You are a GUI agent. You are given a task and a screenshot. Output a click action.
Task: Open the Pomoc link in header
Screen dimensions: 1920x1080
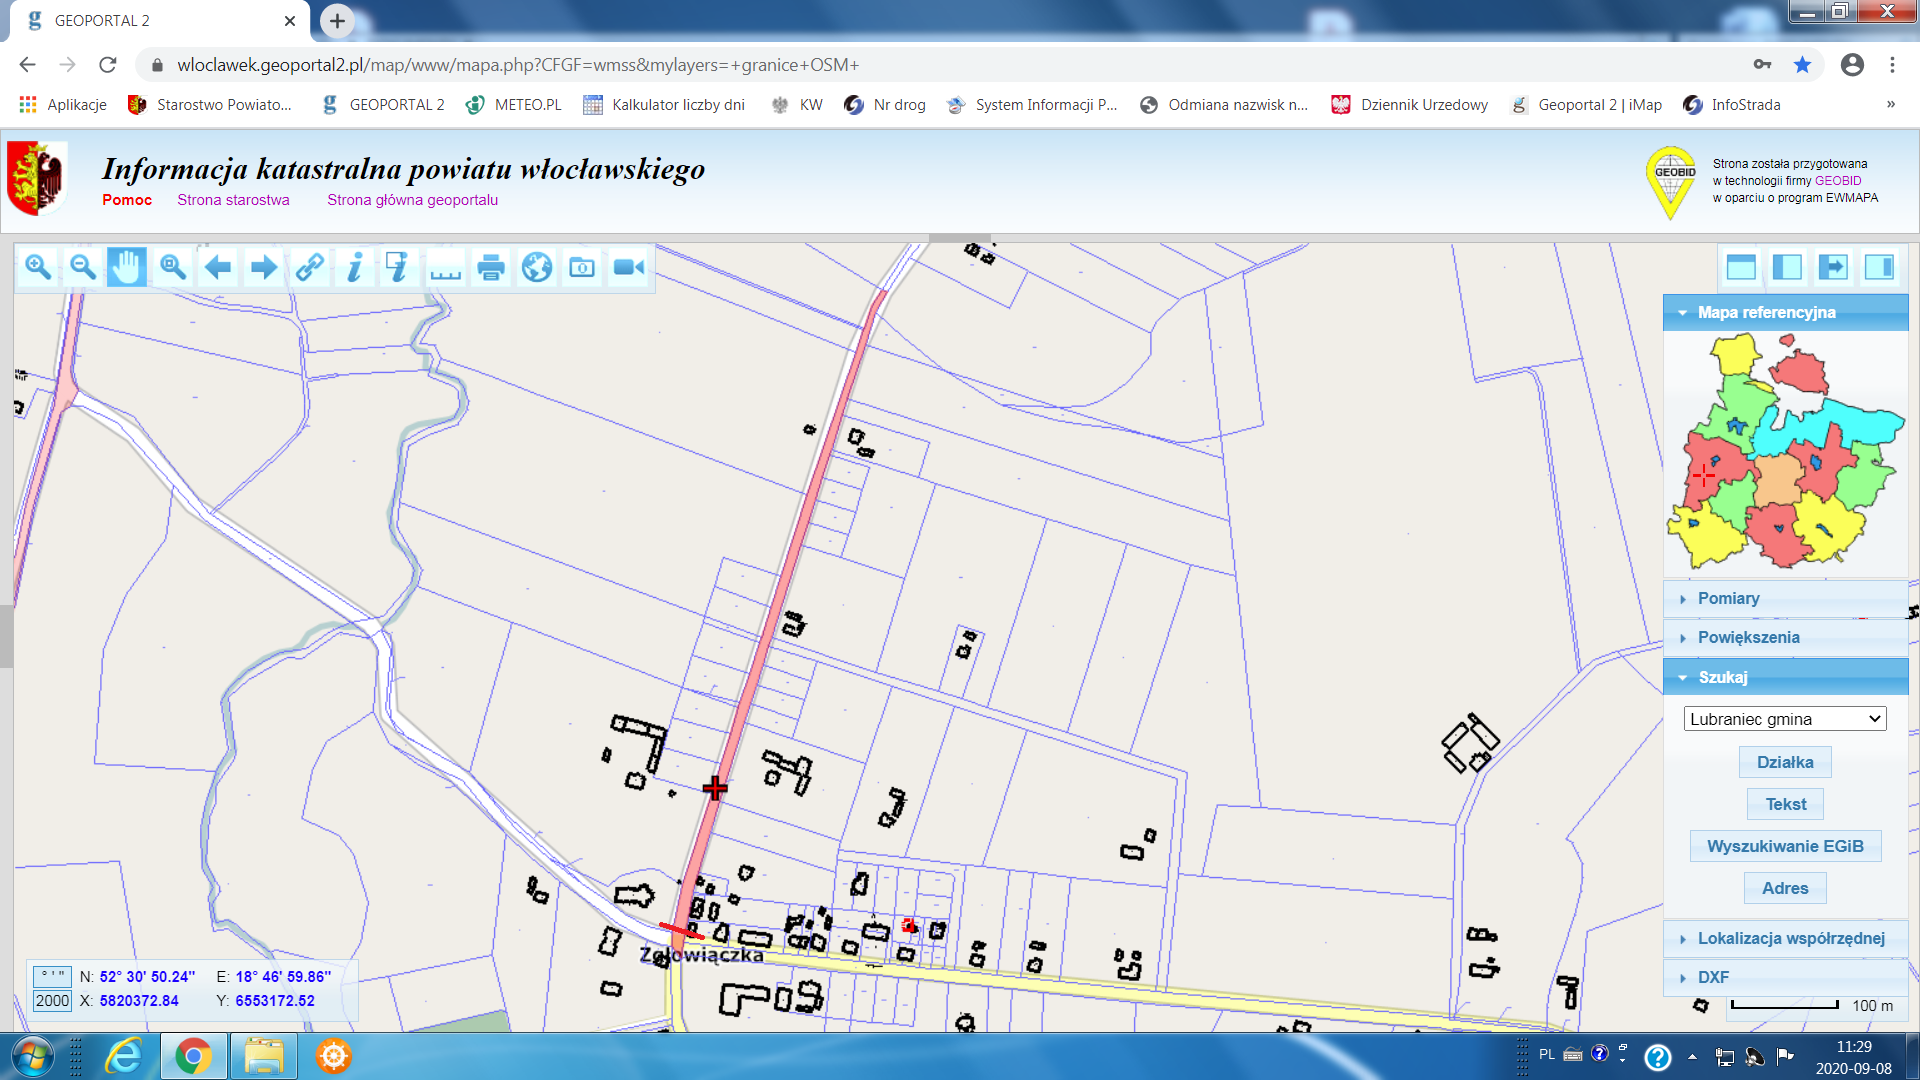point(127,200)
